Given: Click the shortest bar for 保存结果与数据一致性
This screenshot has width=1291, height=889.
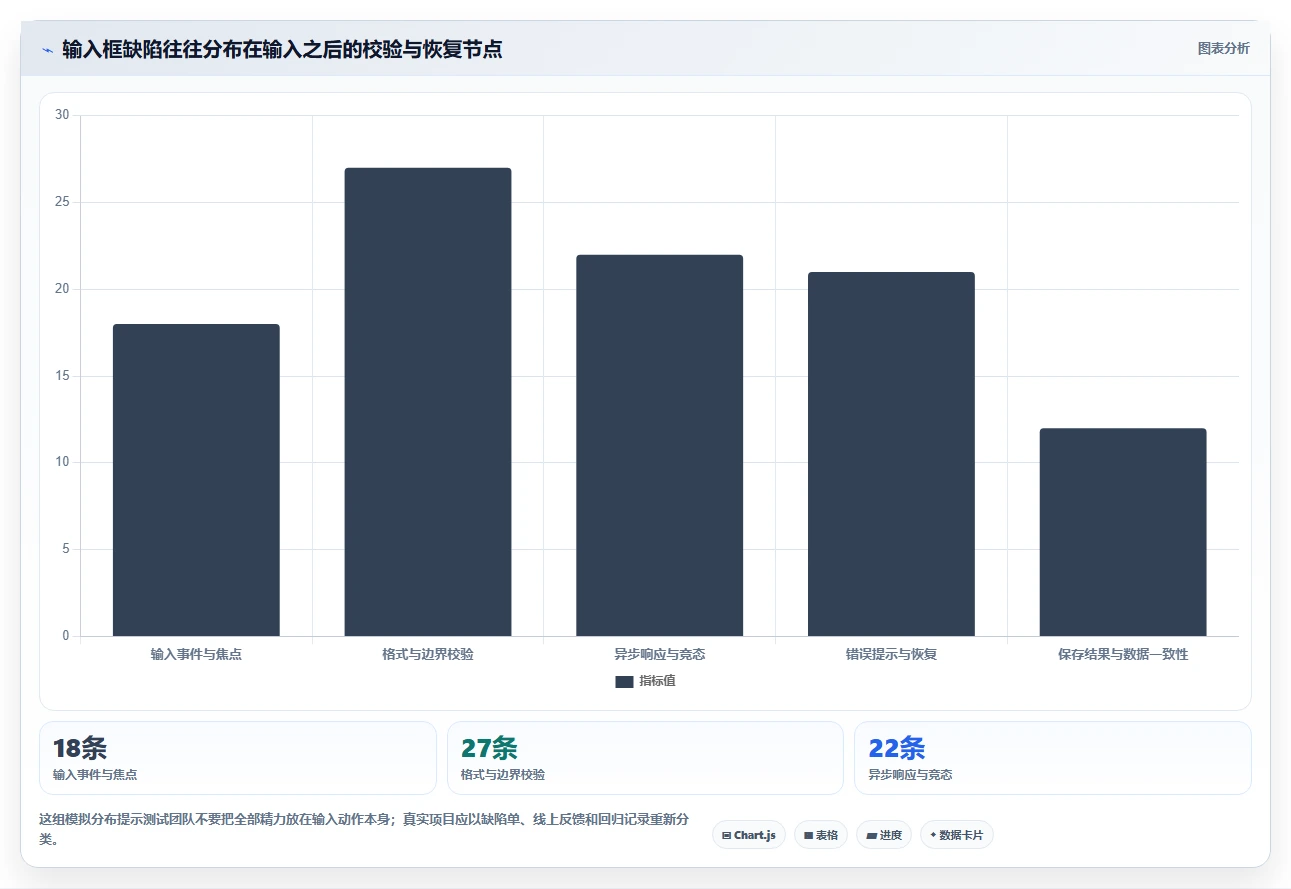Looking at the screenshot, I should 1123,532.
